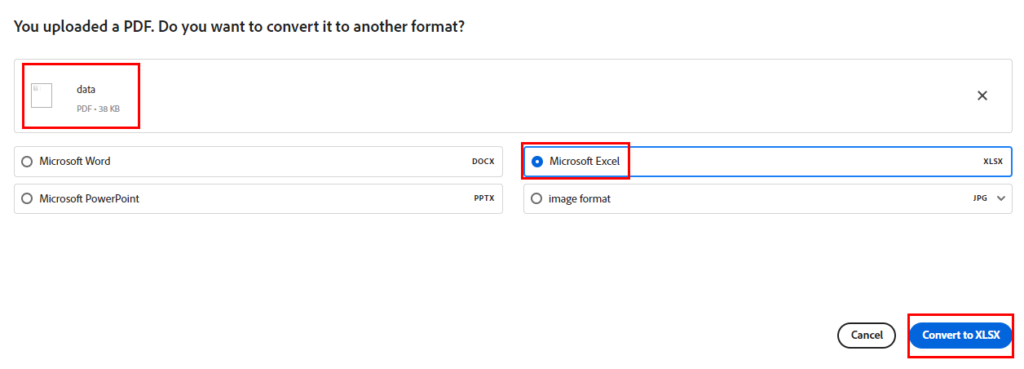This screenshot has width=1024, height=369.
Task: Select the Microsoft Word radio button
Action: (27, 161)
